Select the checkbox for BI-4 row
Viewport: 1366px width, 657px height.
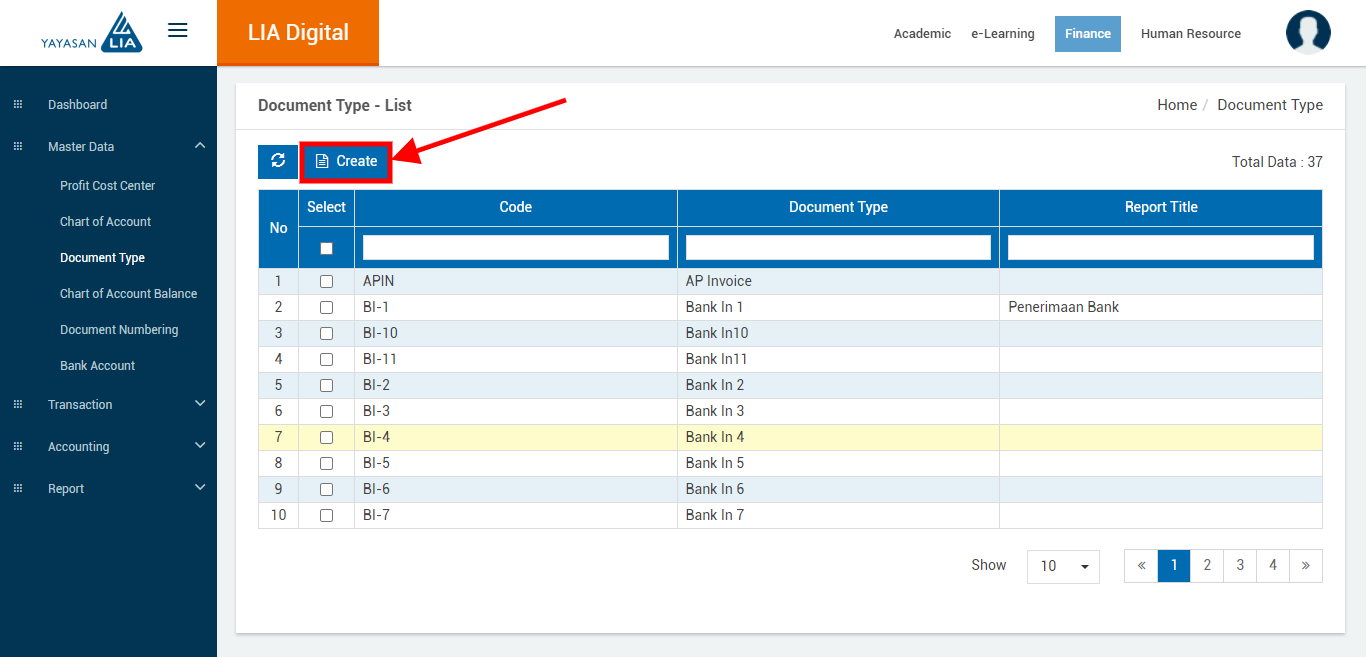[326, 438]
